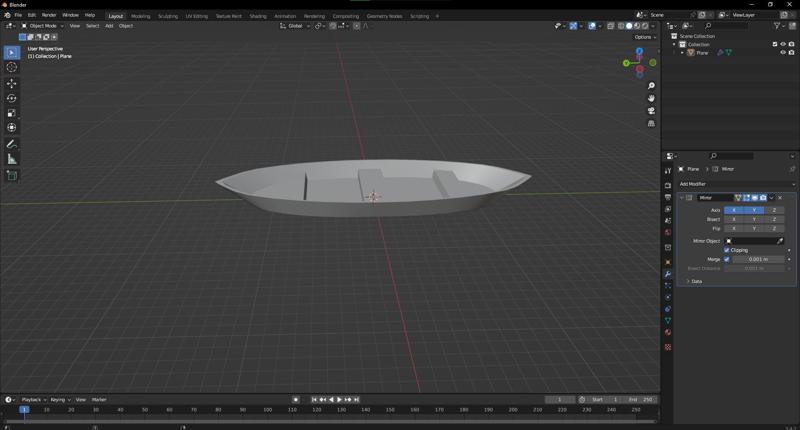Open the Add Modifier dropdown
Viewport: 800px width, 430px height.
point(736,184)
